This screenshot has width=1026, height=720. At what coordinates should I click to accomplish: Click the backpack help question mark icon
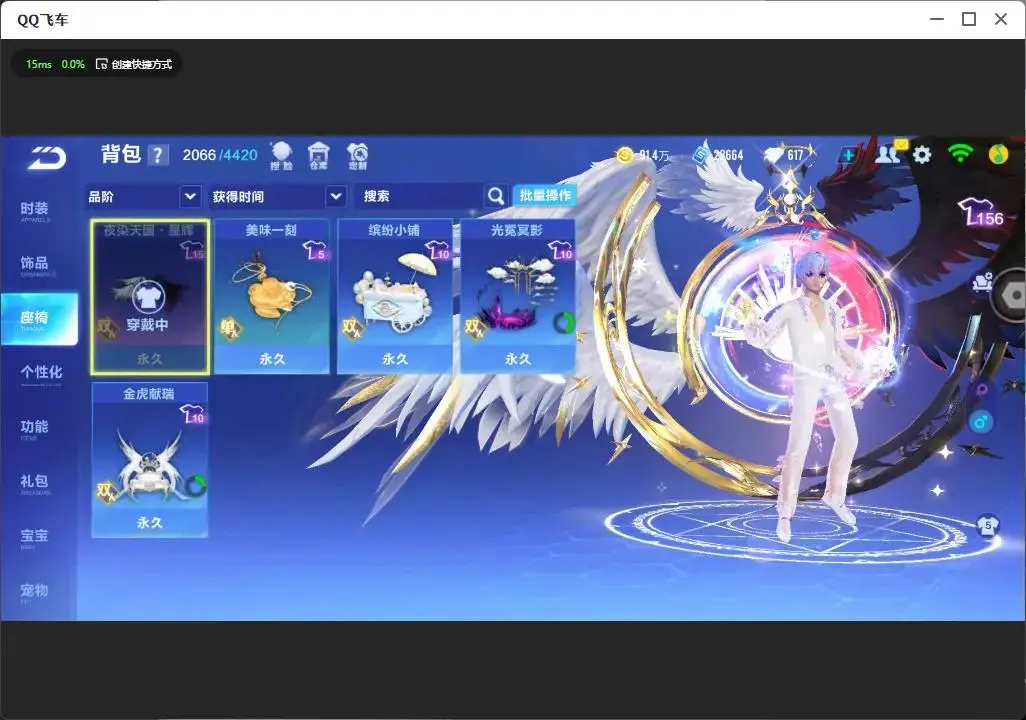coord(157,155)
